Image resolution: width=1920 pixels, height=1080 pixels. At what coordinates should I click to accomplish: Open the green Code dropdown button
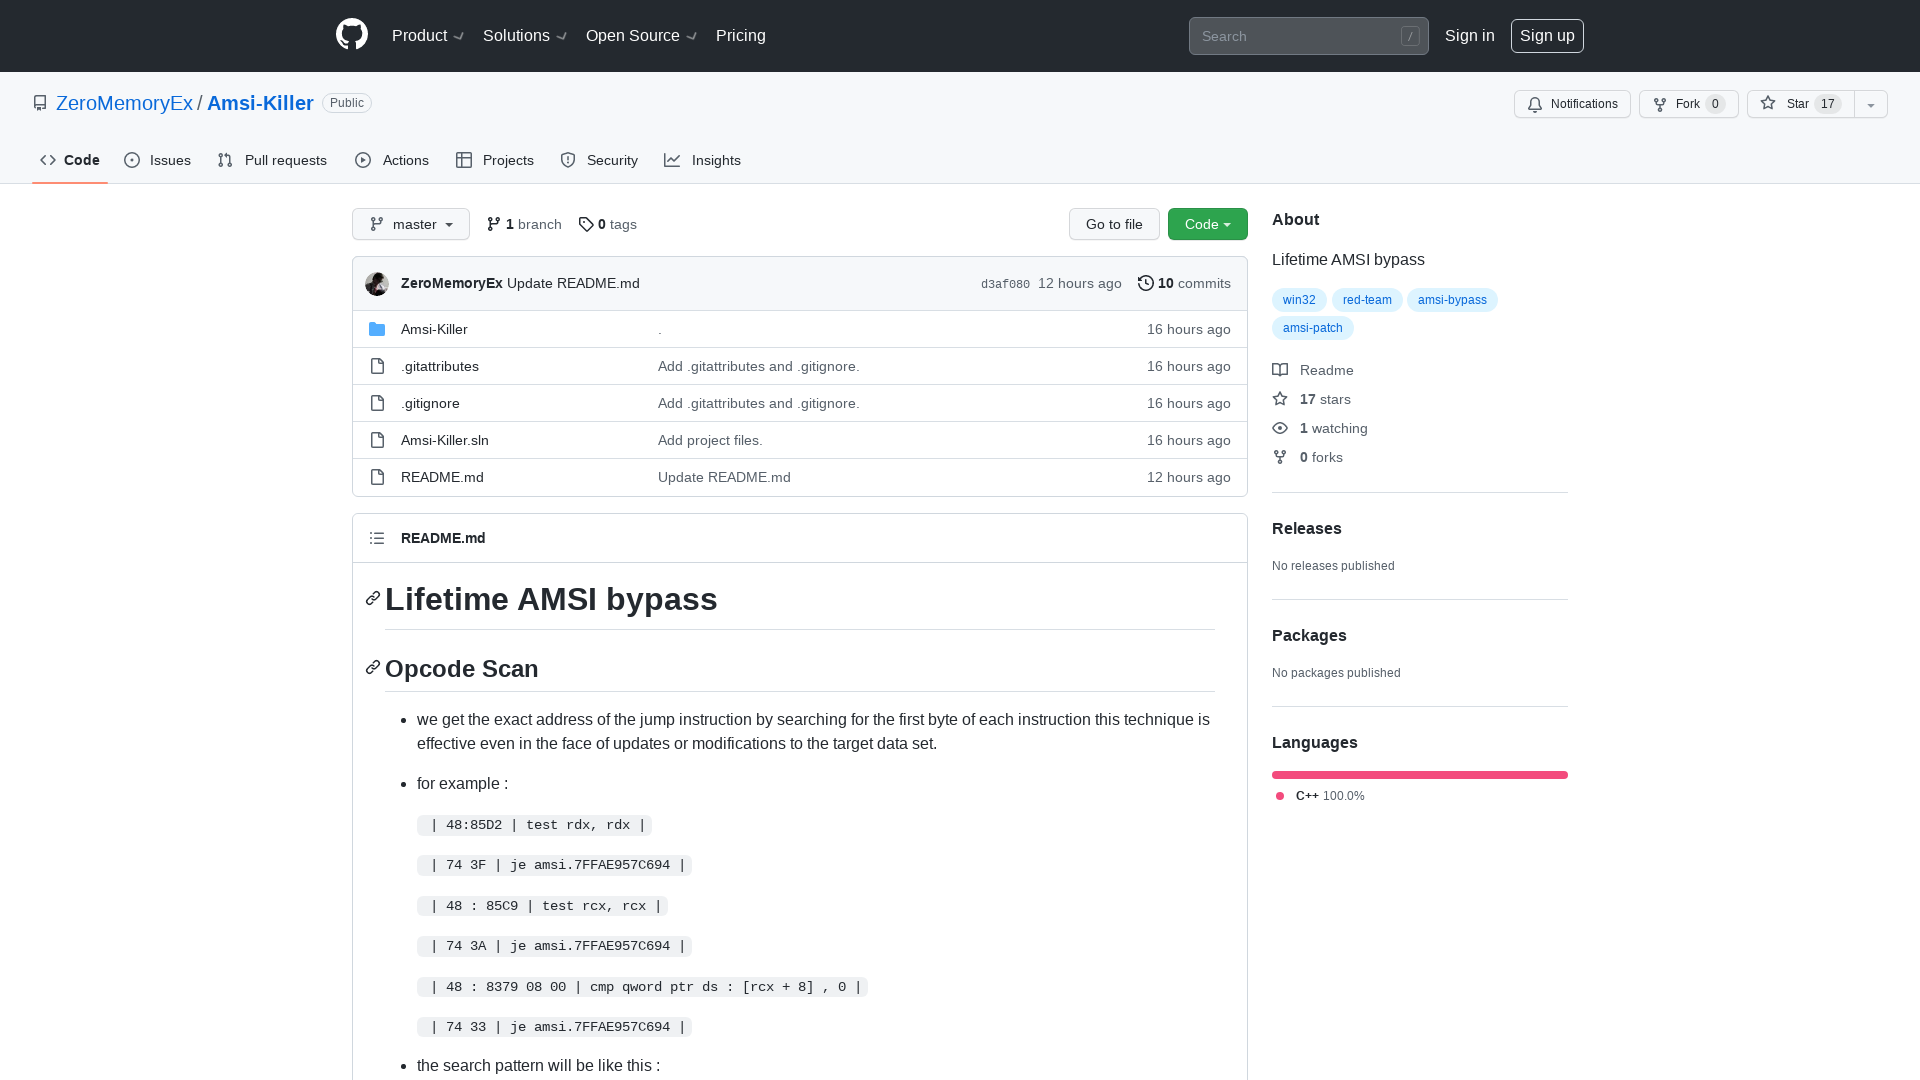pos(1208,224)
